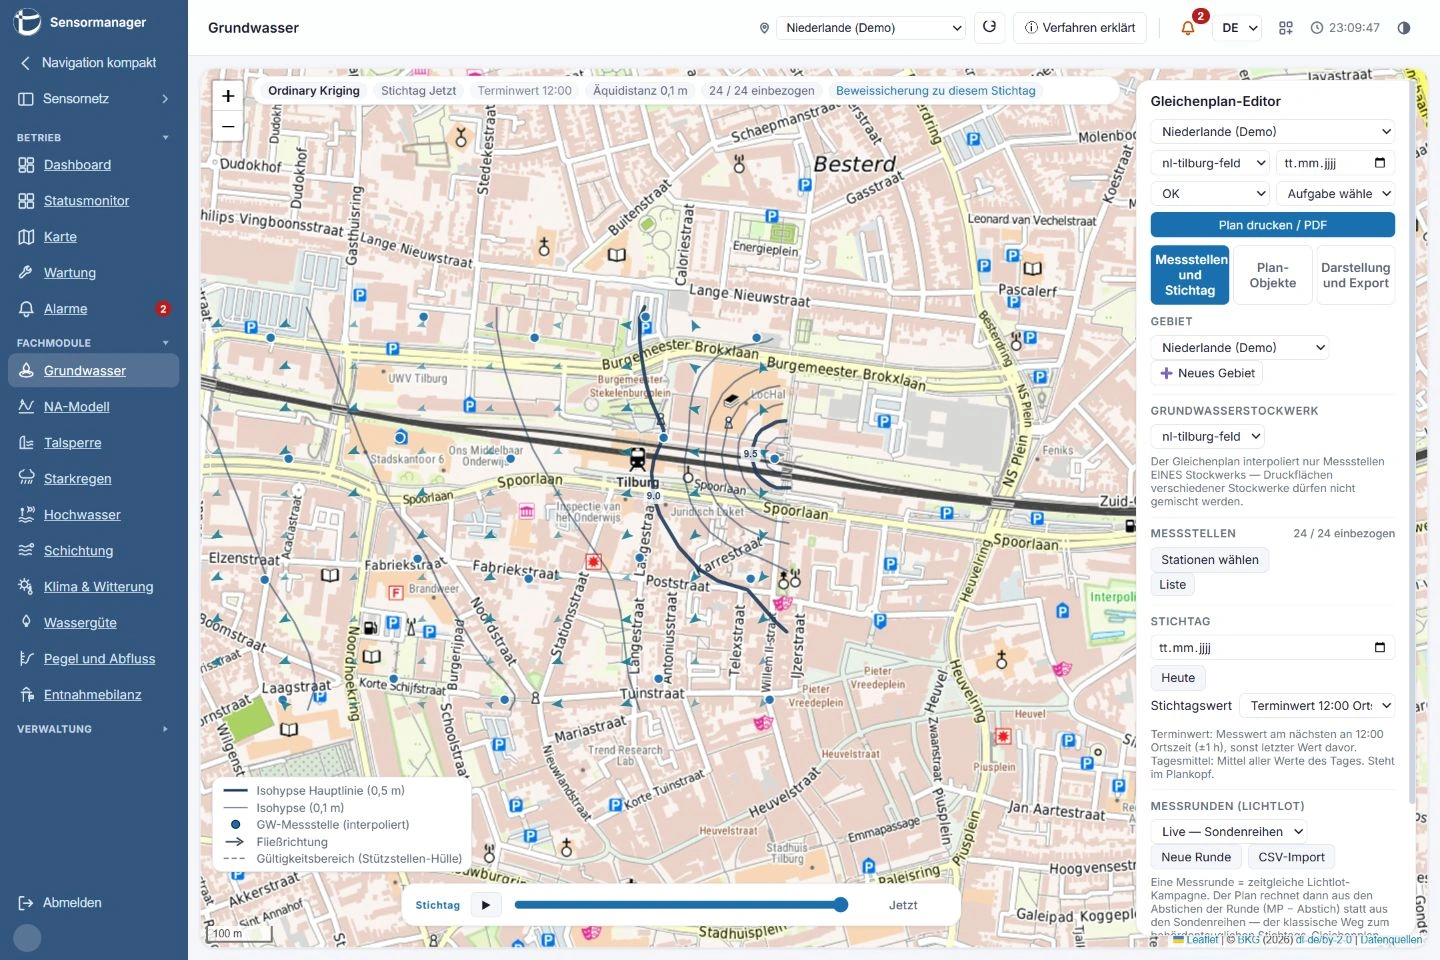Screen dimensions: 1440x960
Task: Click the Heute button
Action: click(1178, 678)
